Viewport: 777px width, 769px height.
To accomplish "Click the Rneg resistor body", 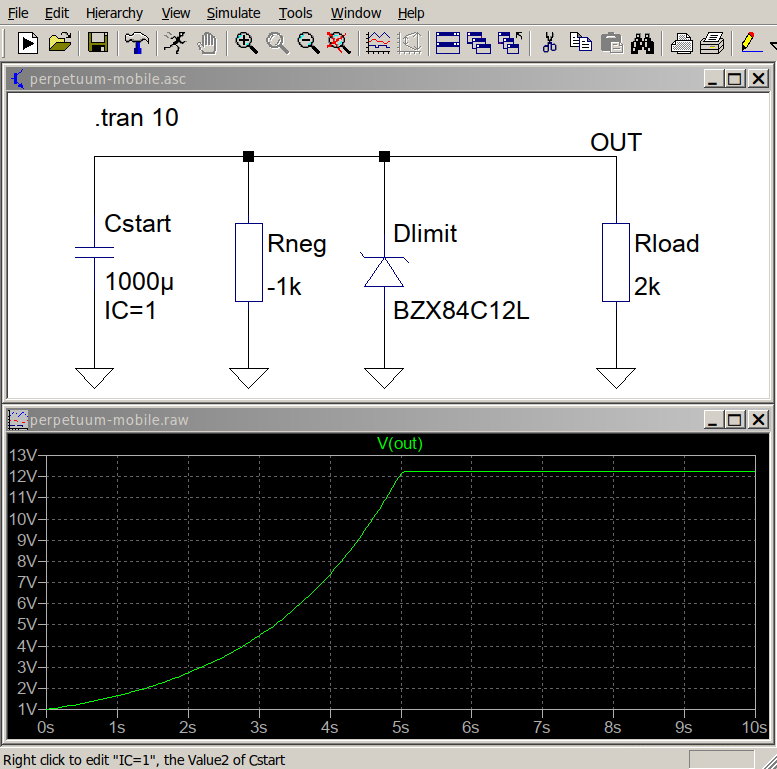I will coord(249,262).
